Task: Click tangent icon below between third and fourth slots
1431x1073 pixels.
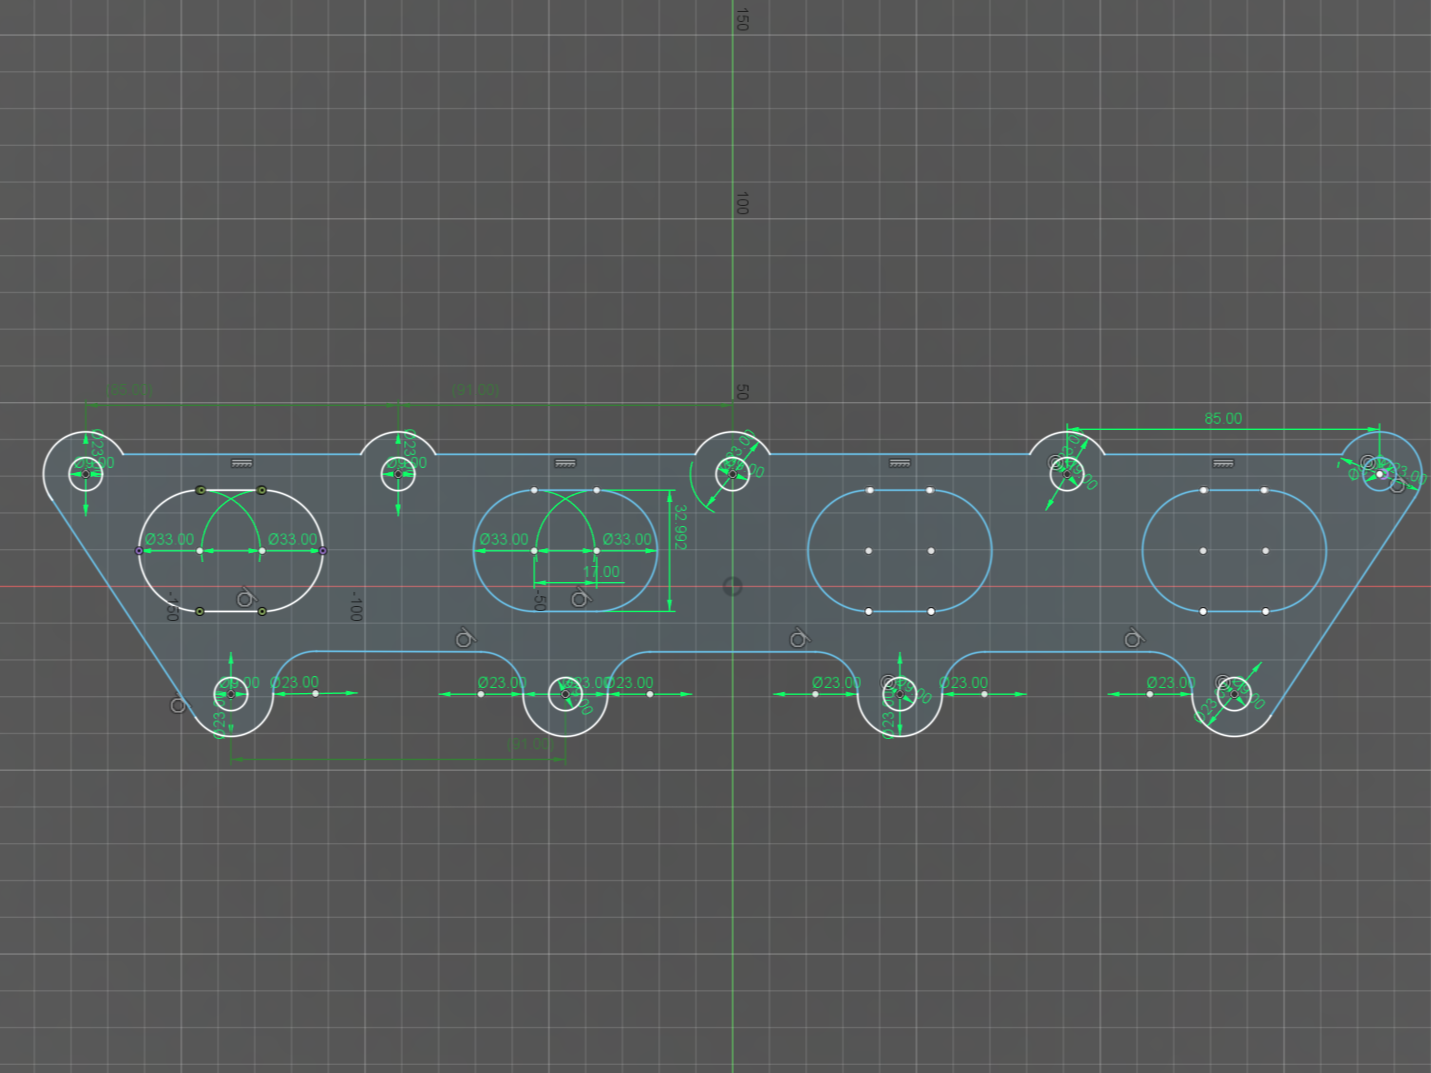Action: (x=1133, y=638)
